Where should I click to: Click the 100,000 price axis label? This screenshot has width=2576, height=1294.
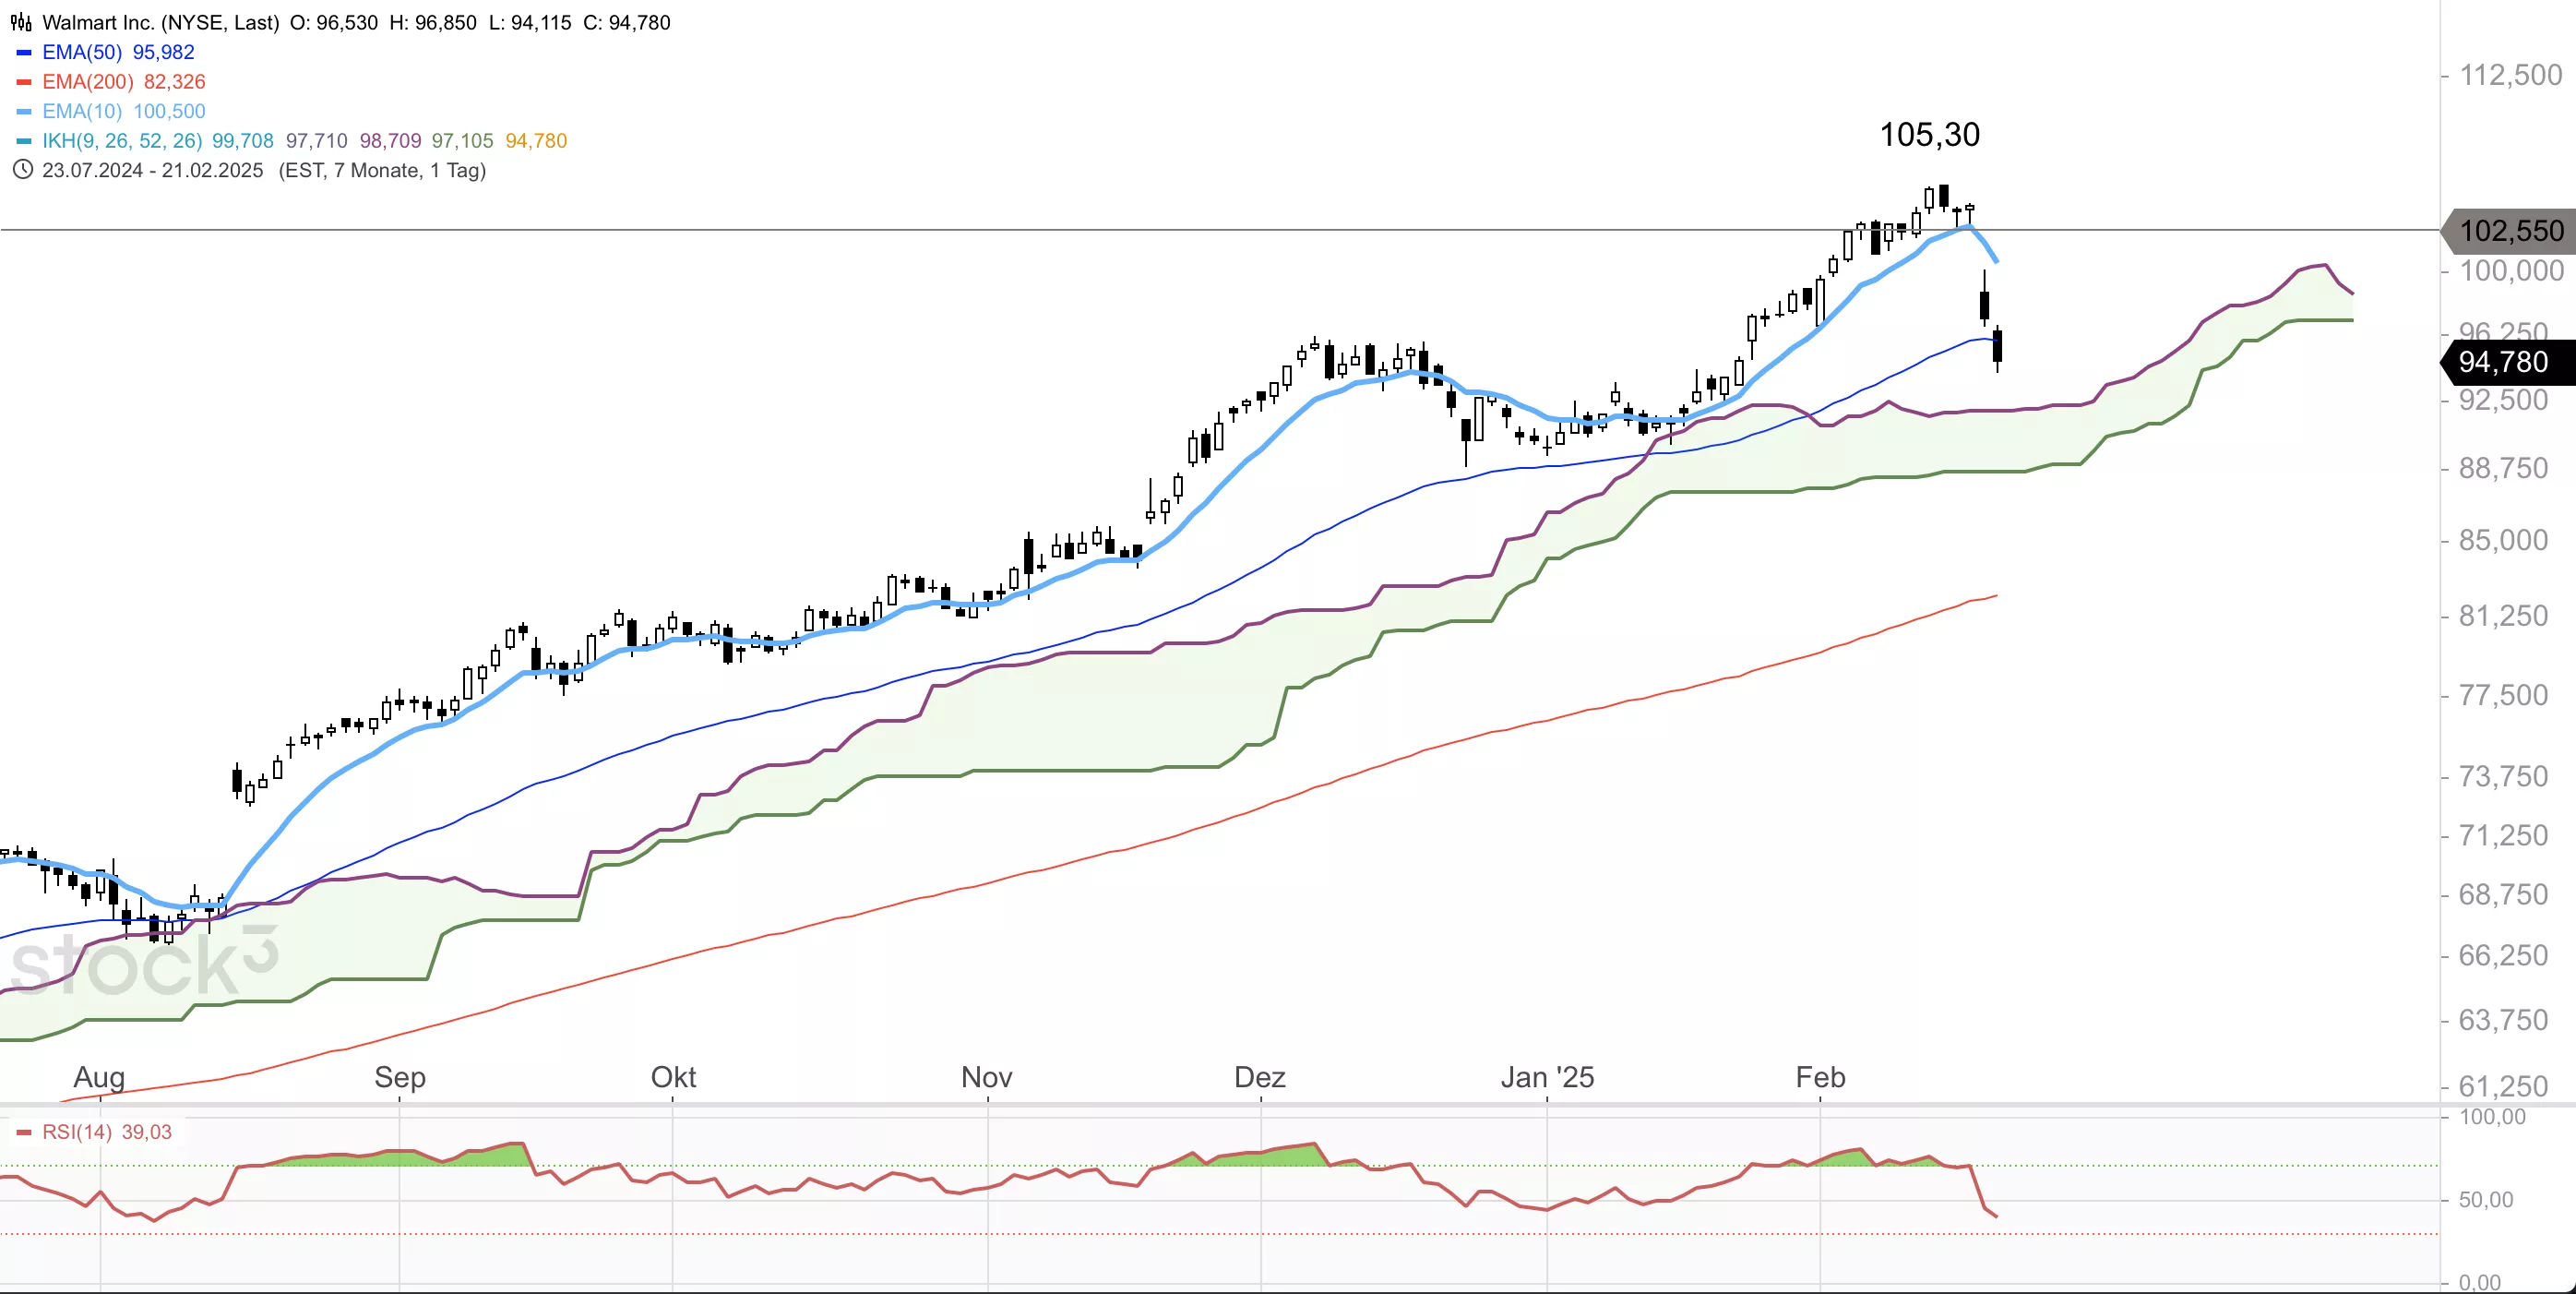[2511, 270]
